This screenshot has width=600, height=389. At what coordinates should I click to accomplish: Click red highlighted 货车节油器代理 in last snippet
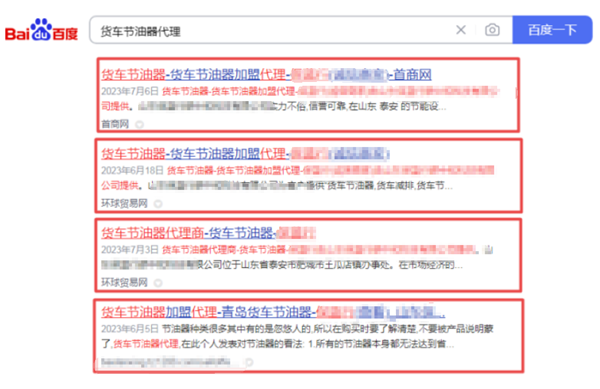(x=146, y=344)
